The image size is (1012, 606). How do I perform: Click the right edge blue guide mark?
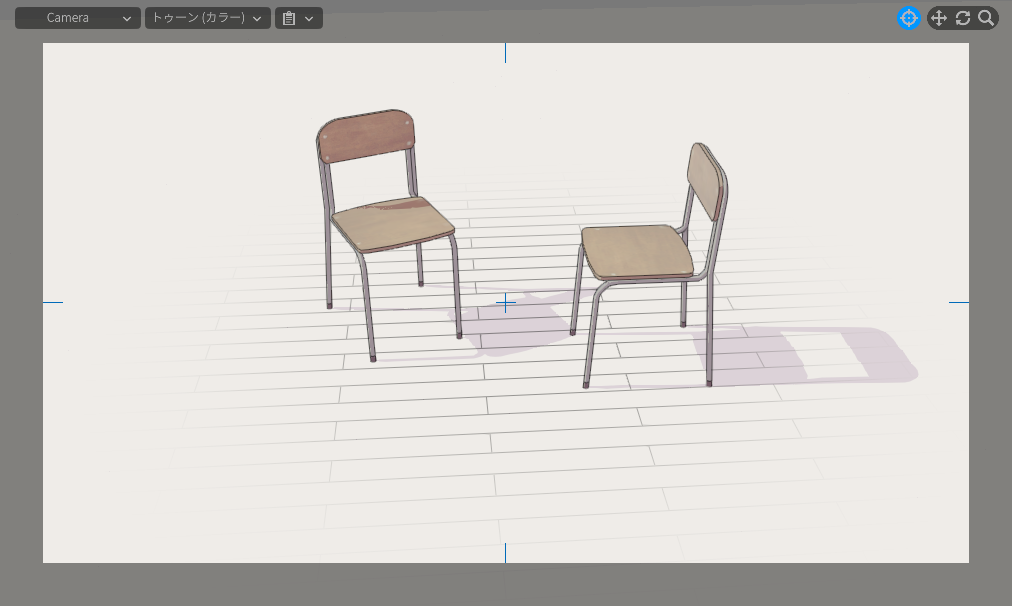pos(958,302)
